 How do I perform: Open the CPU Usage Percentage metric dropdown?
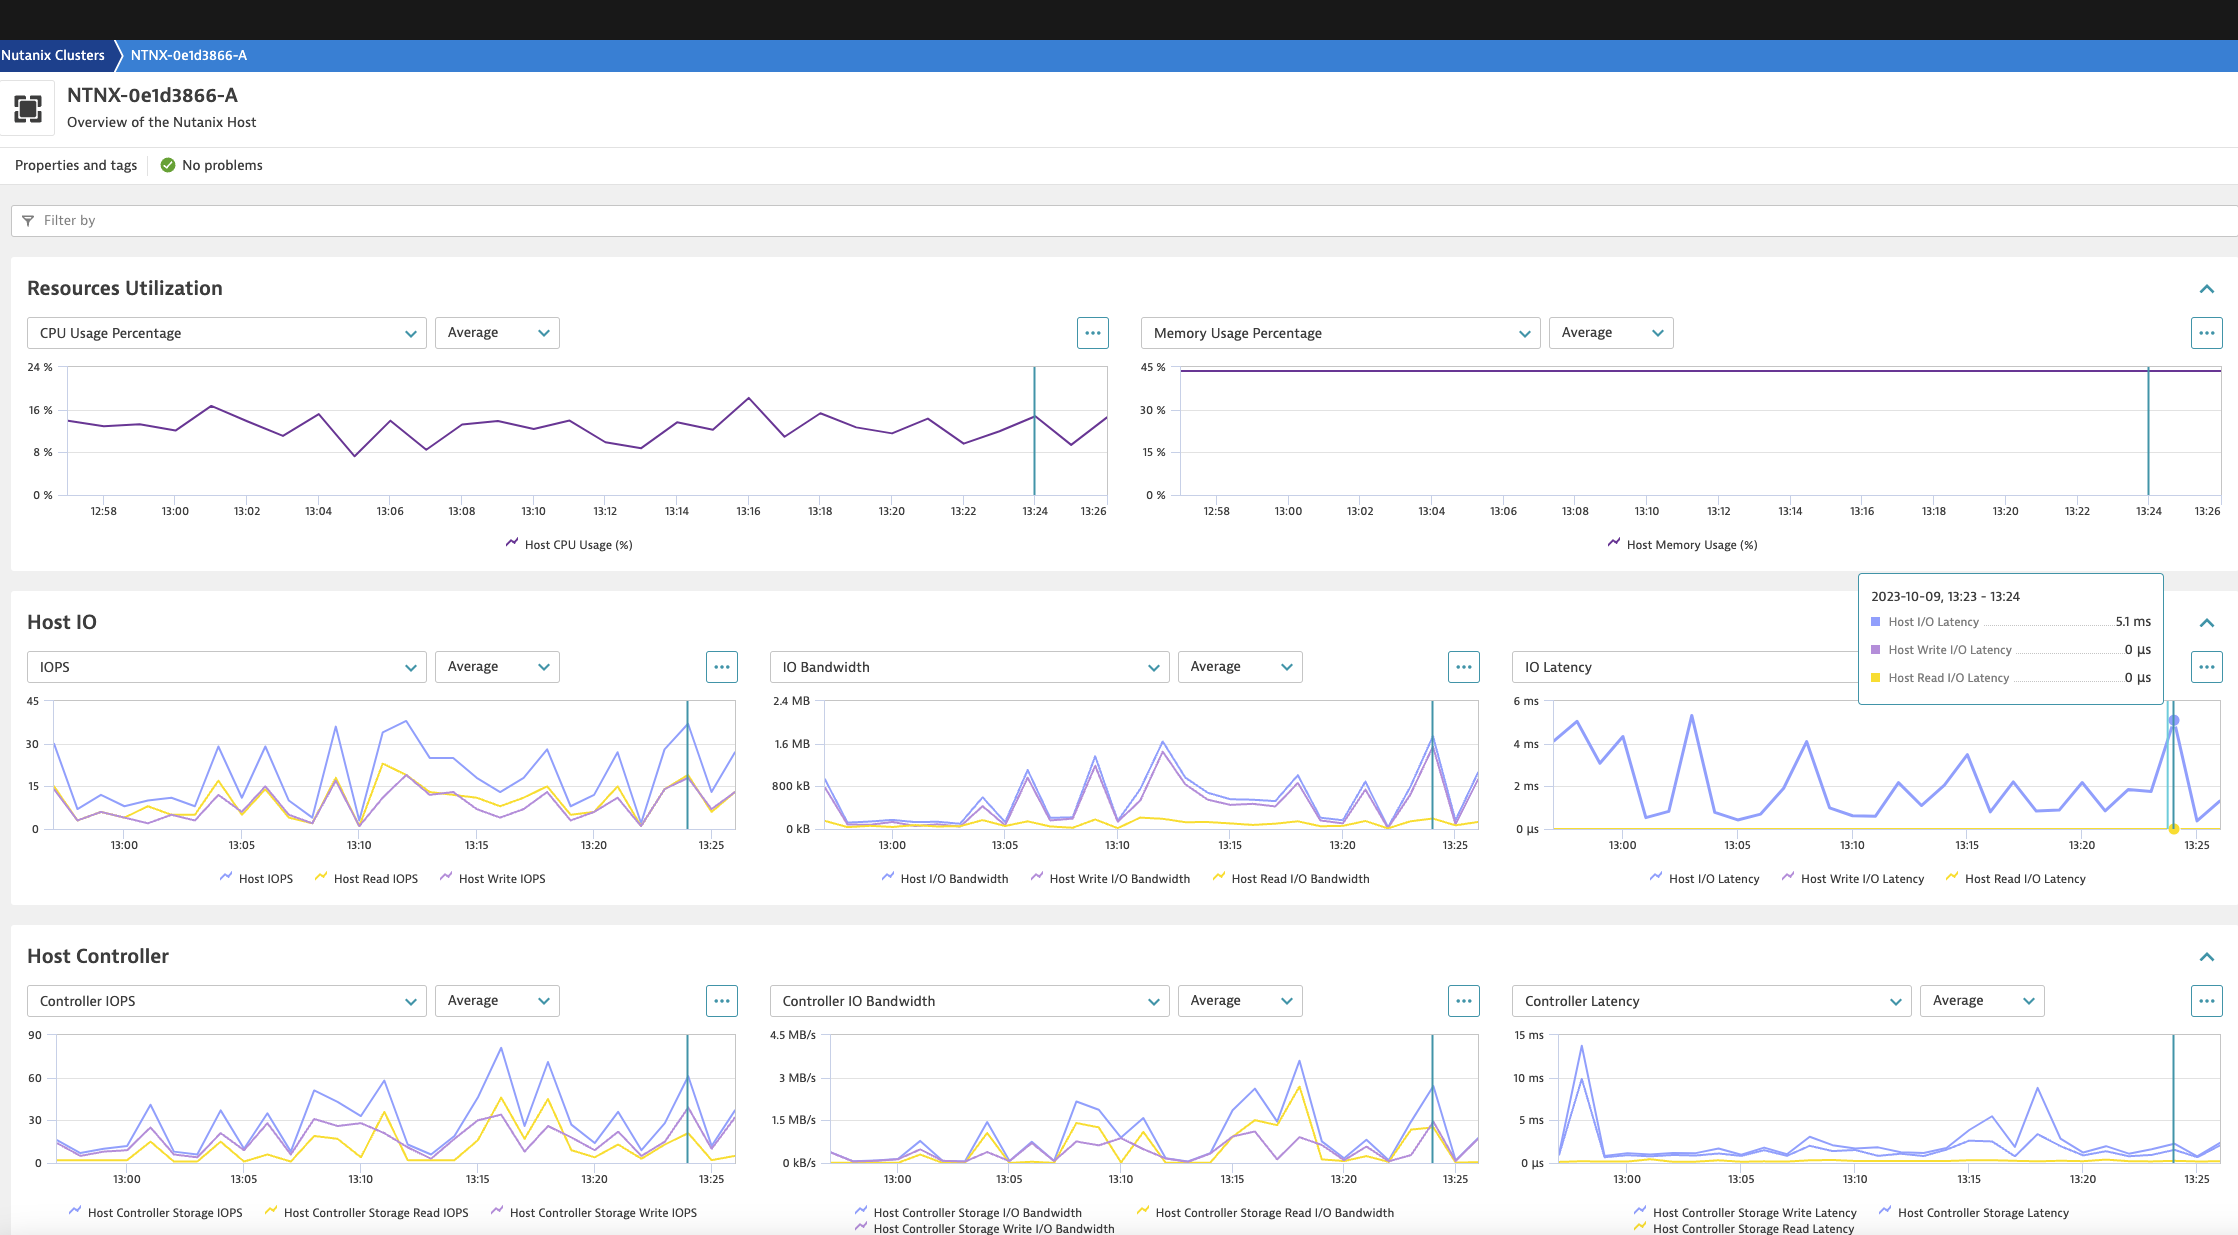[227, 333]
